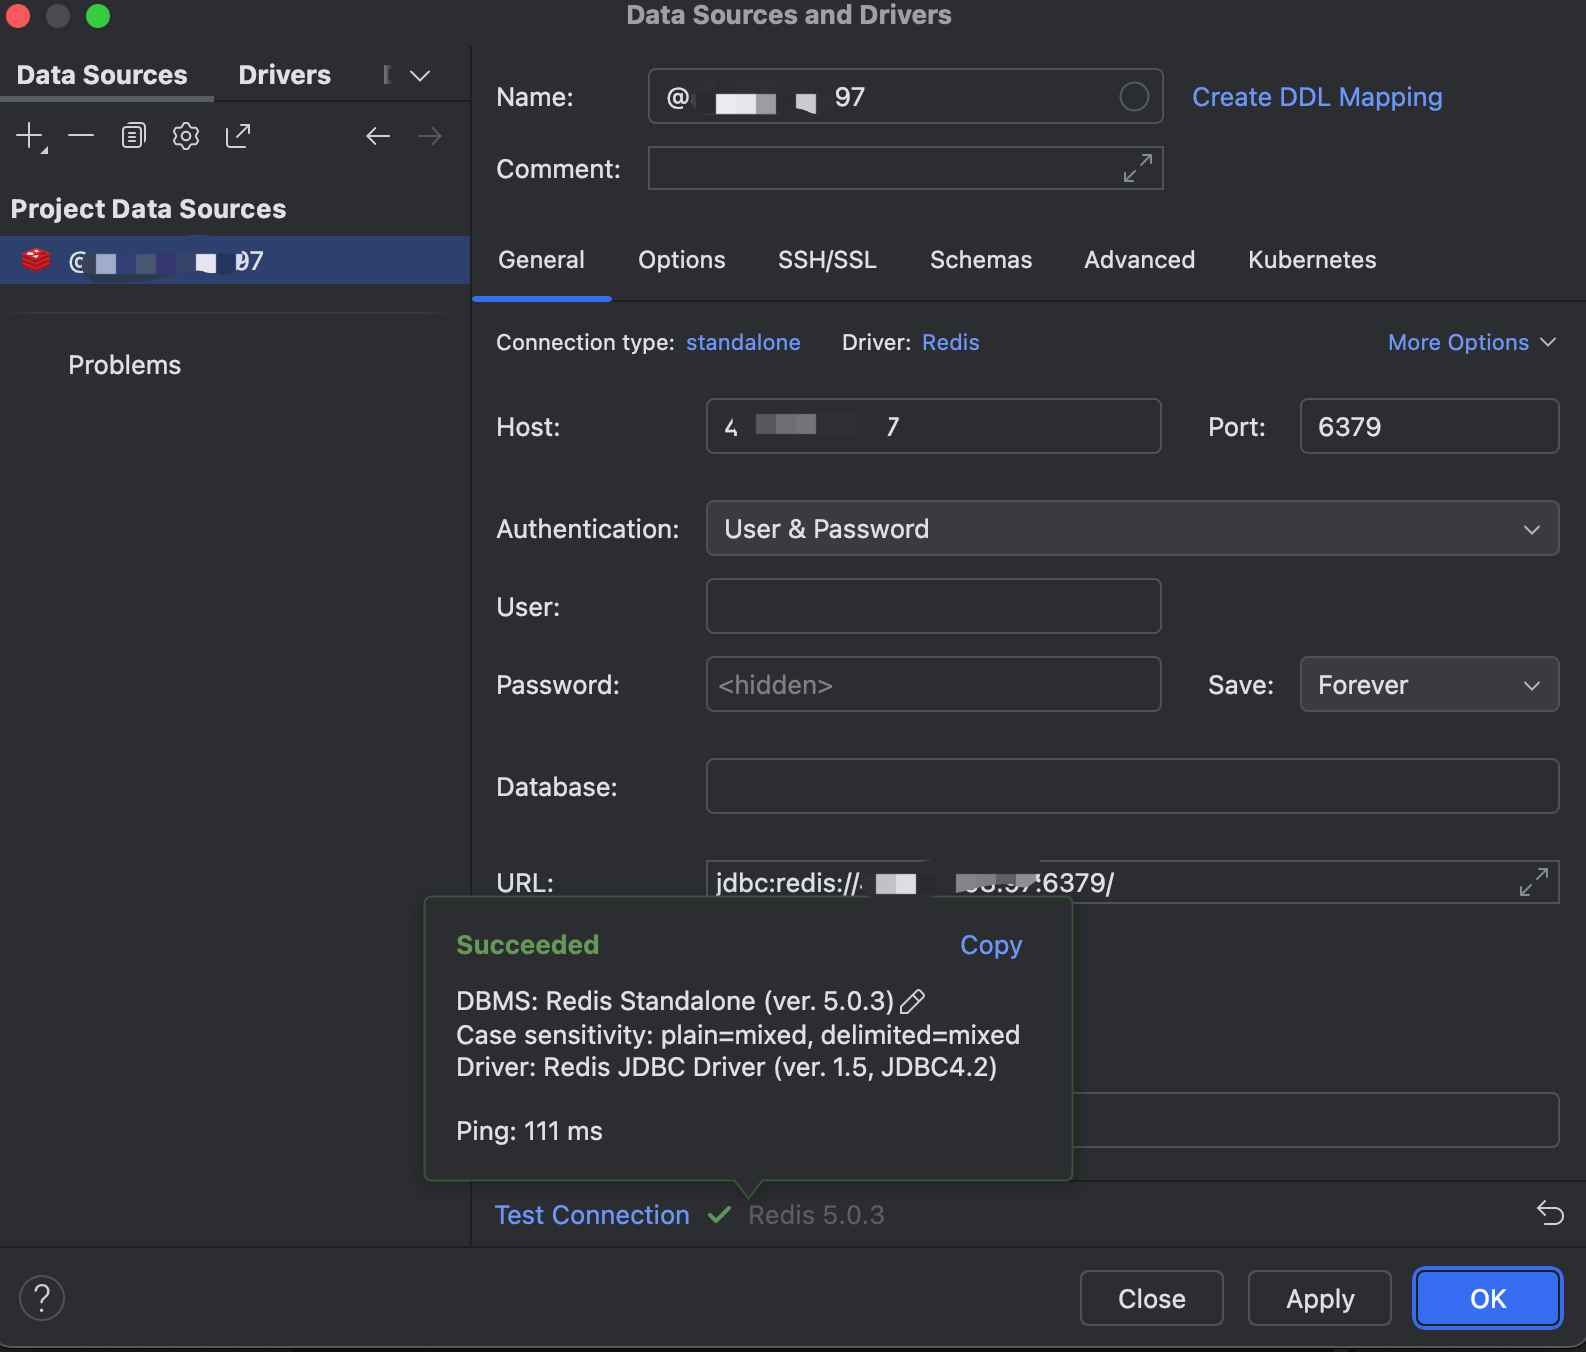Show hidden tabs via chevron dropdown

click(420, 76)
